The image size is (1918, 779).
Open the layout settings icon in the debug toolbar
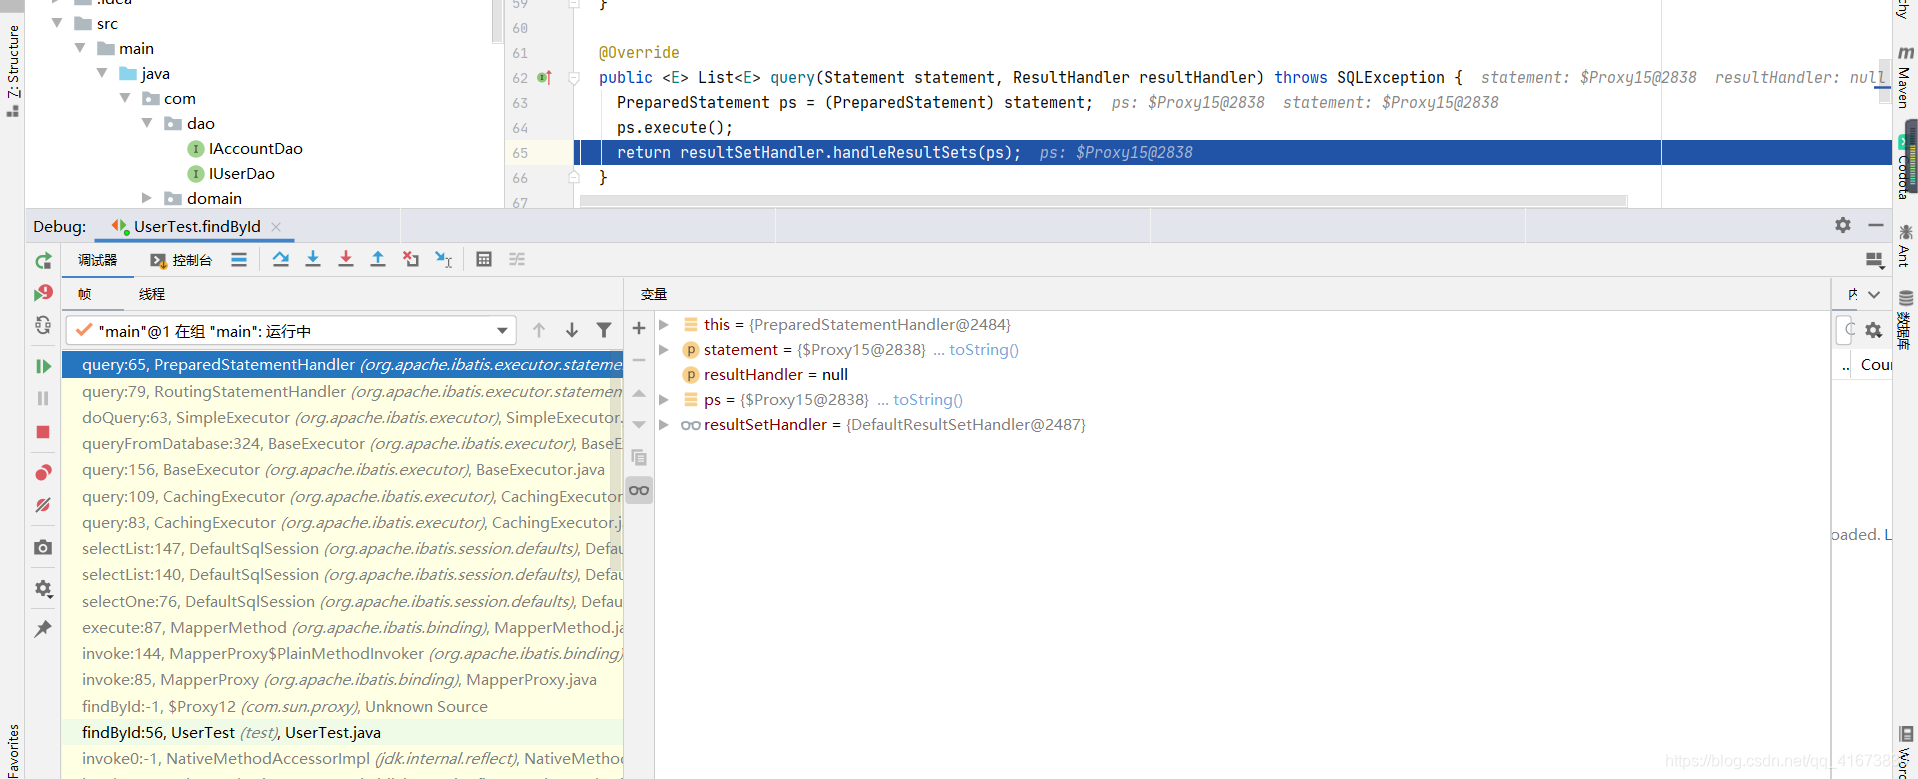point(1875,260)
